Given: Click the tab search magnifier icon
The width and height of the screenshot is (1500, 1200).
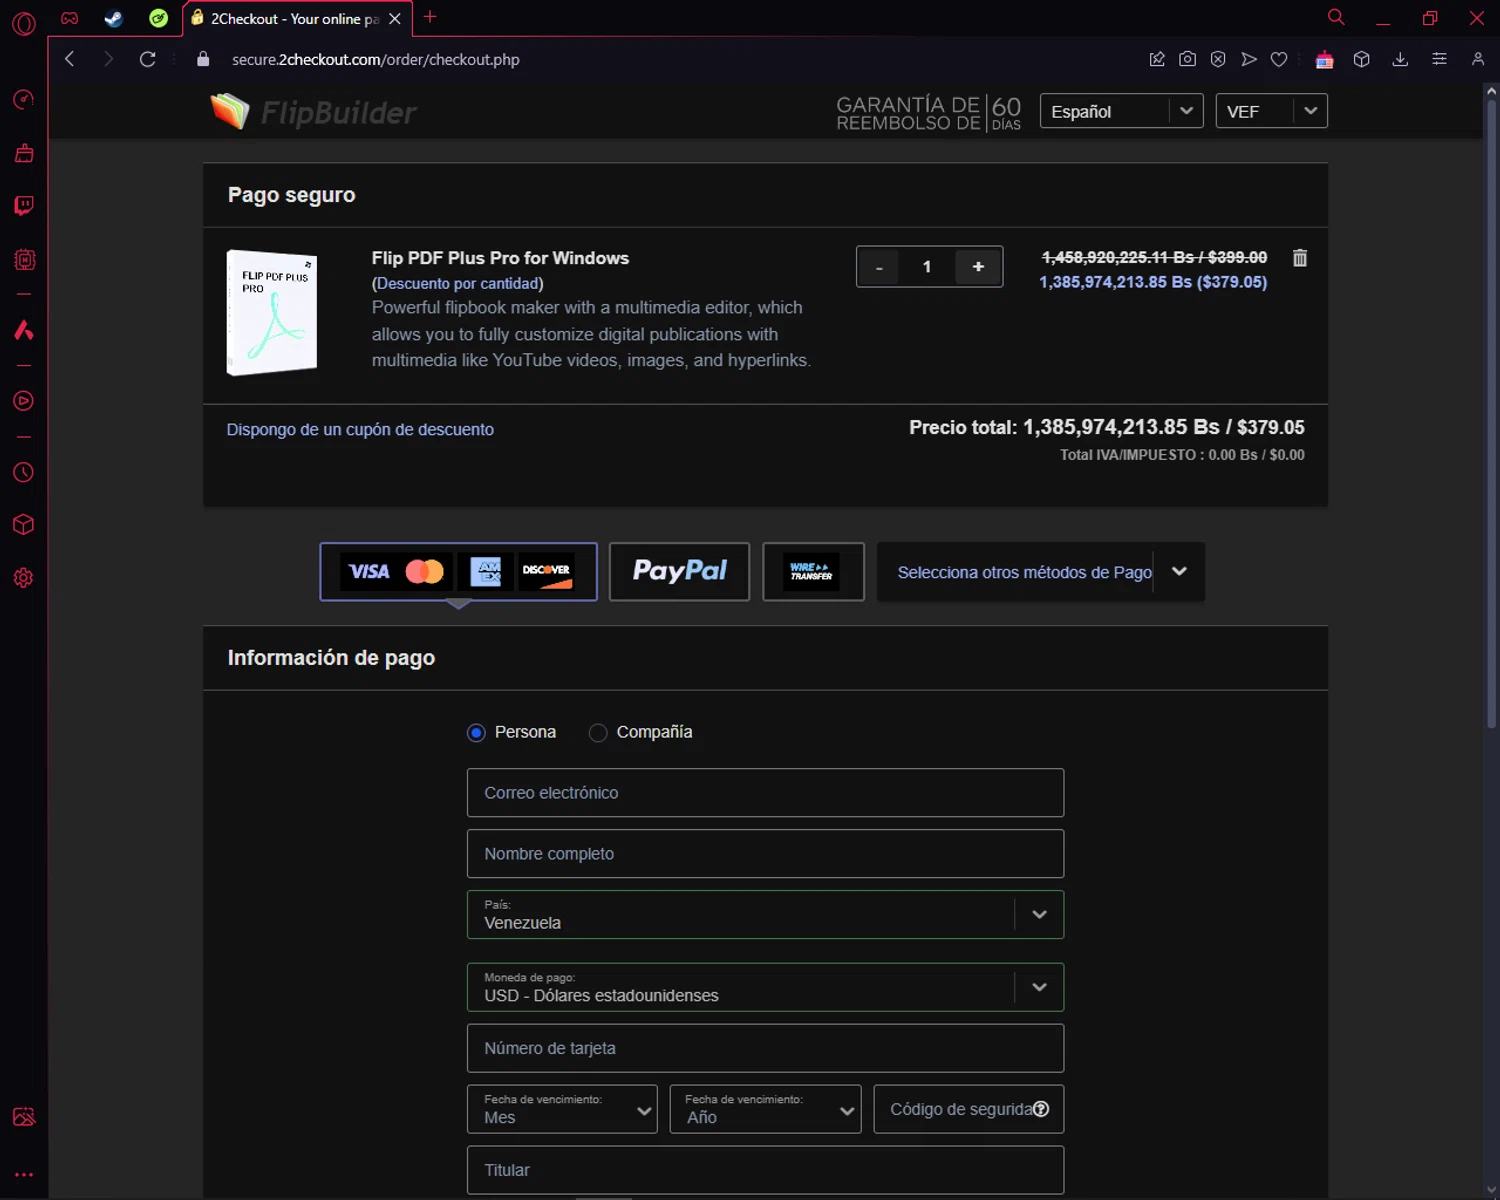Looking at the screenshot, I should tap(1335, 17).
